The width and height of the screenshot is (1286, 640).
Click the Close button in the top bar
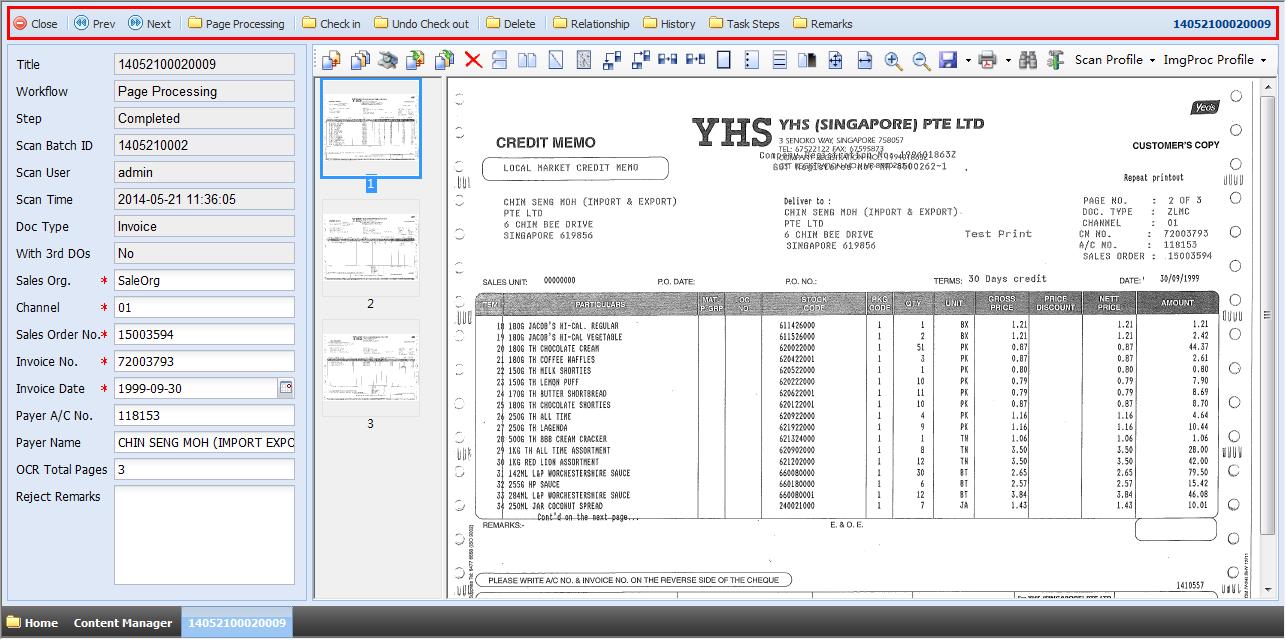[35, 23]
